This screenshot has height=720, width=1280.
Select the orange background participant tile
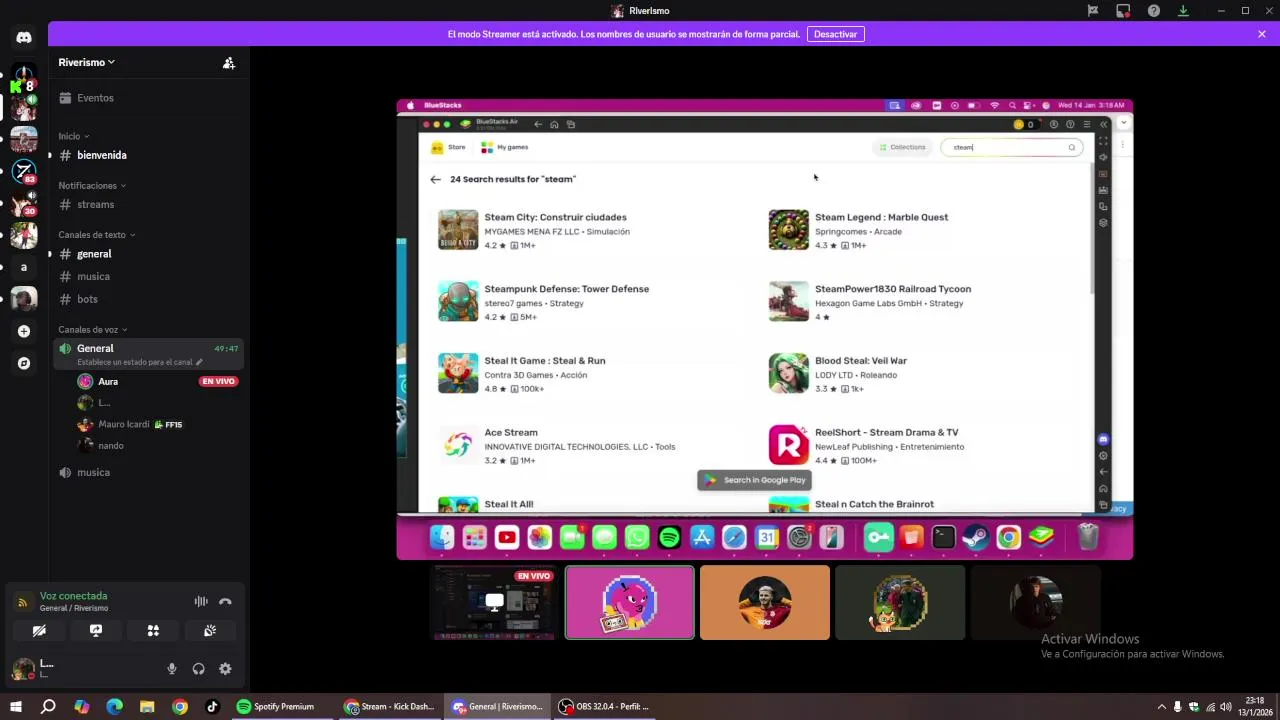click(x=765, y=602)
